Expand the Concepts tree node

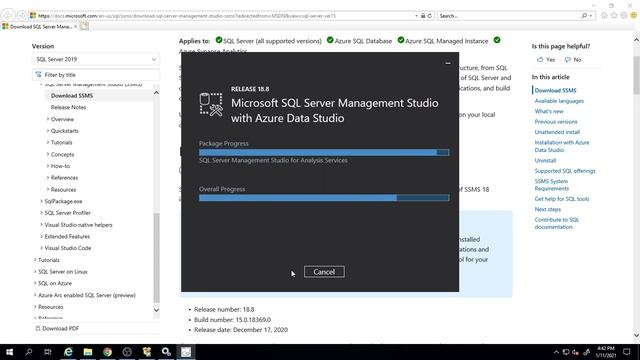tap(48, 154)
